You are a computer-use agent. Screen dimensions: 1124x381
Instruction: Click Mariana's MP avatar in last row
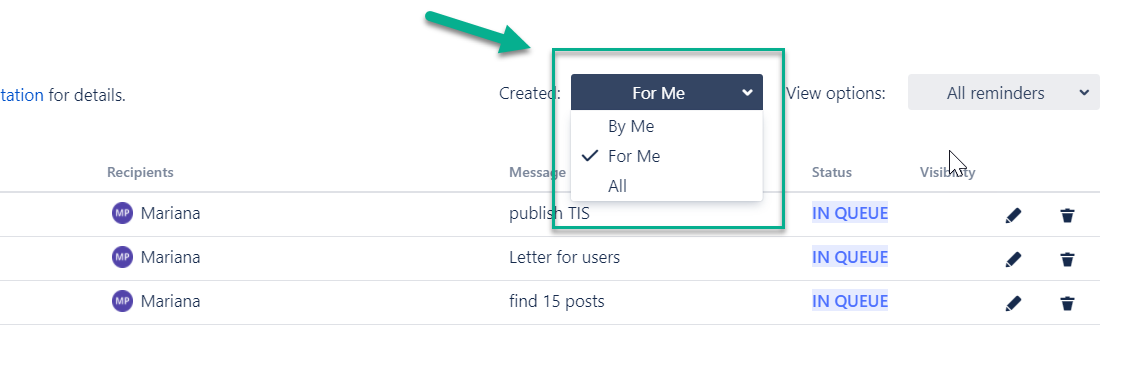pos(123,302)
